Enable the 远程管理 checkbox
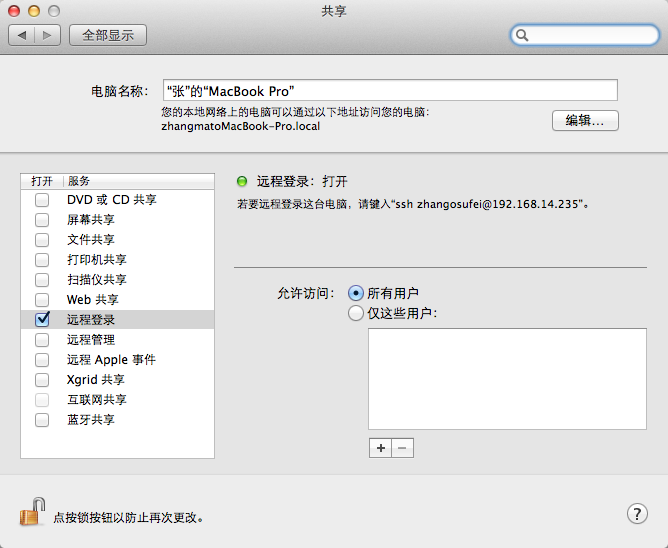This screenshot has height=548, width=668. [x=42, y=340]
